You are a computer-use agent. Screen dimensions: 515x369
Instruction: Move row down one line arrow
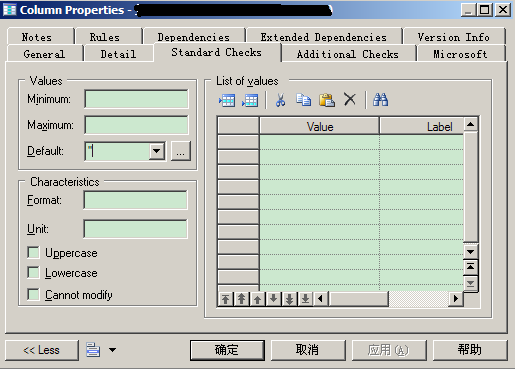(273, 299)
